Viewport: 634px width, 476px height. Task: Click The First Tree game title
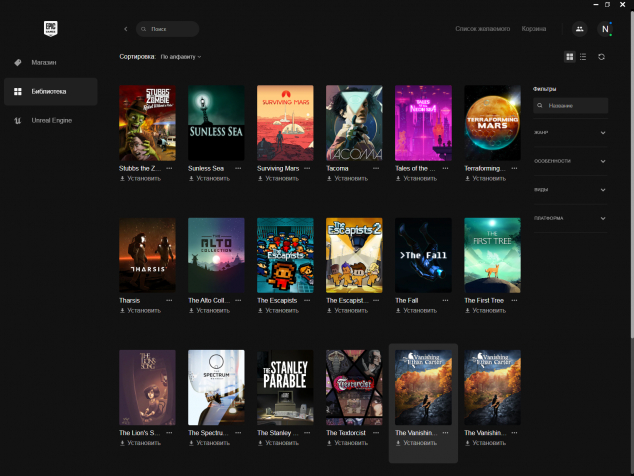[x=484, y=300]
